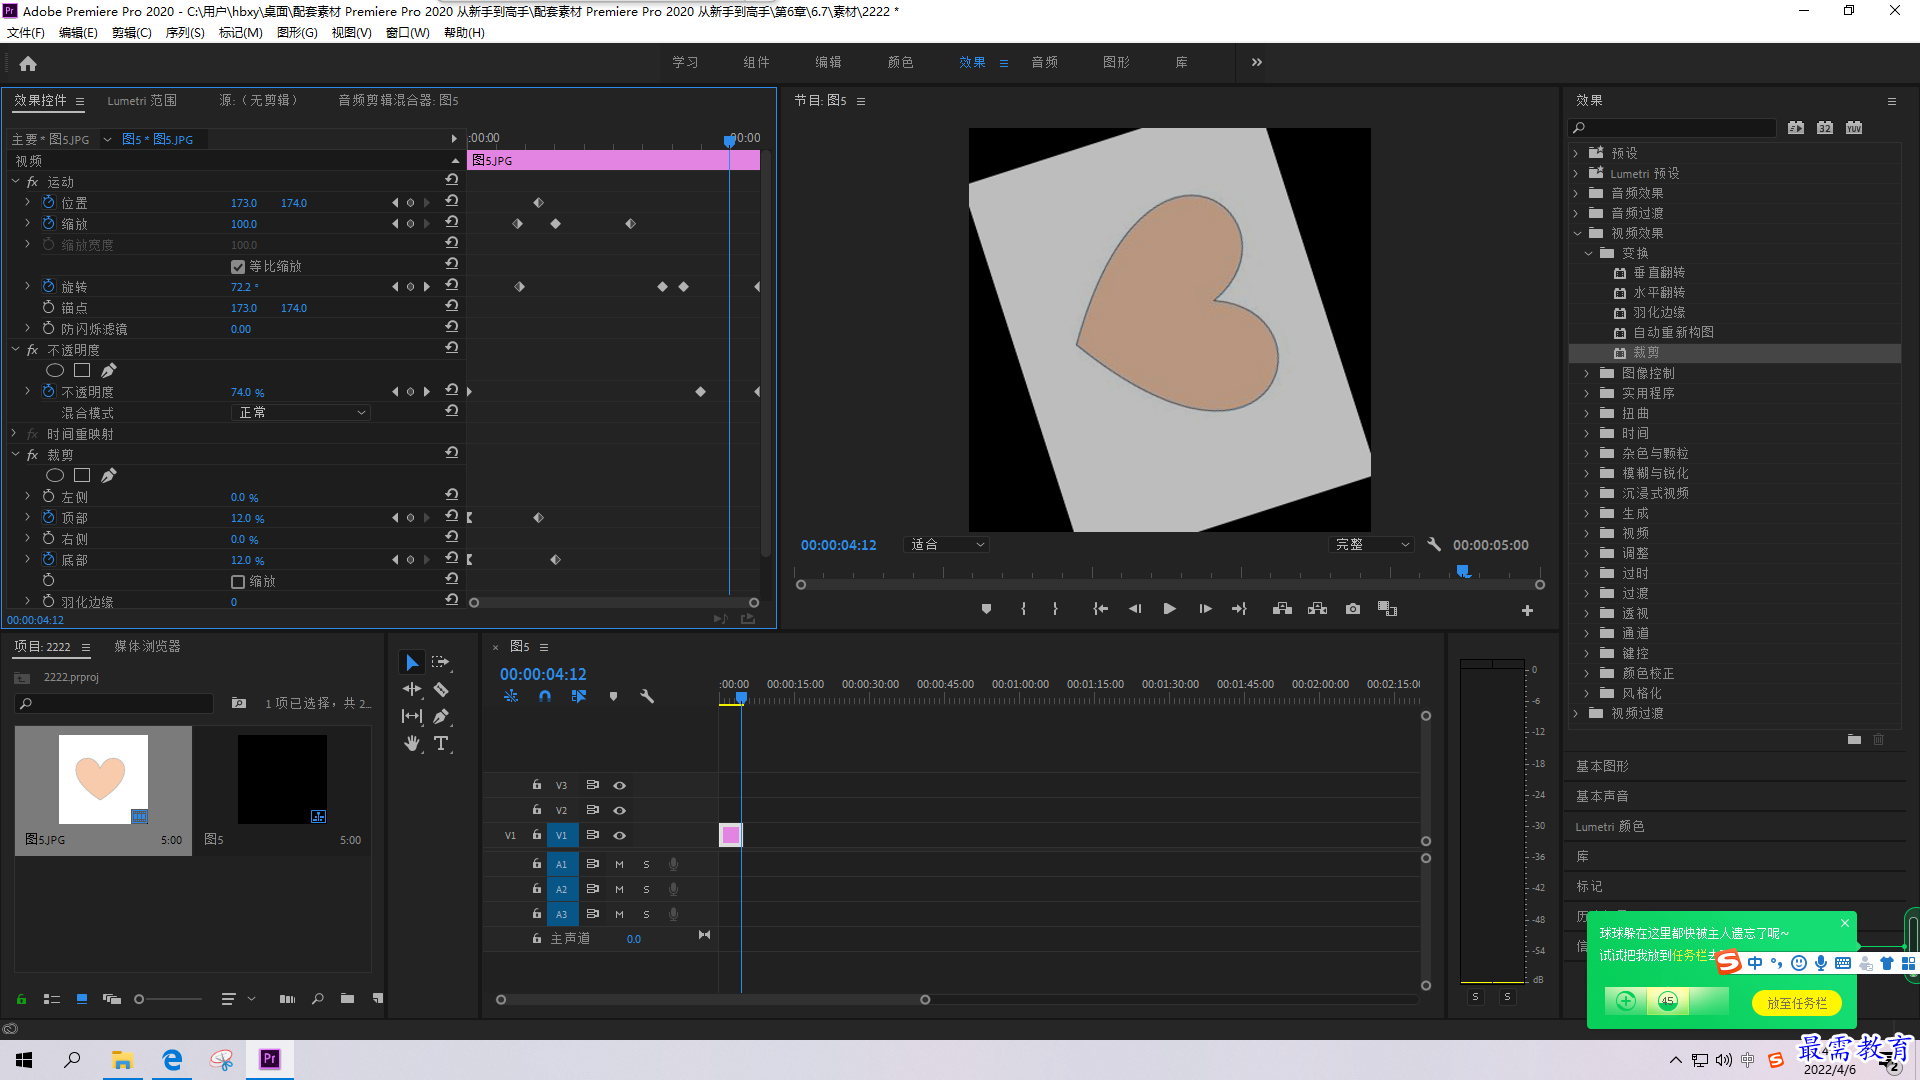Select the Slip tool
1920x1080 pixels.
pyautogui.click(x=411, y=716)
